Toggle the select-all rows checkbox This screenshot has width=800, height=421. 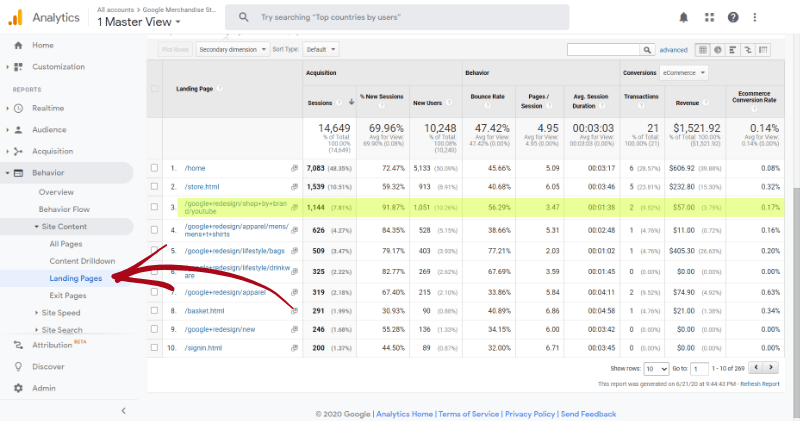(x=155, y=89)
